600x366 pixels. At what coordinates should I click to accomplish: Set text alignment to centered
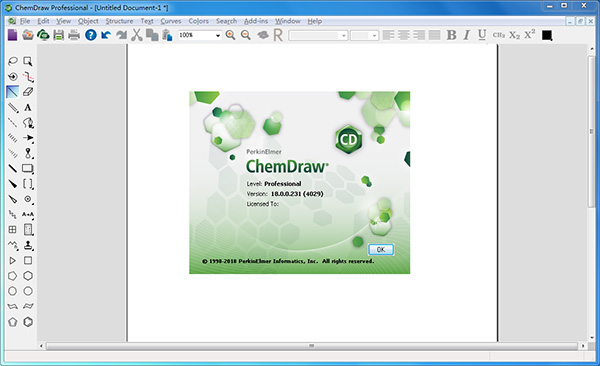pos(404,35)
